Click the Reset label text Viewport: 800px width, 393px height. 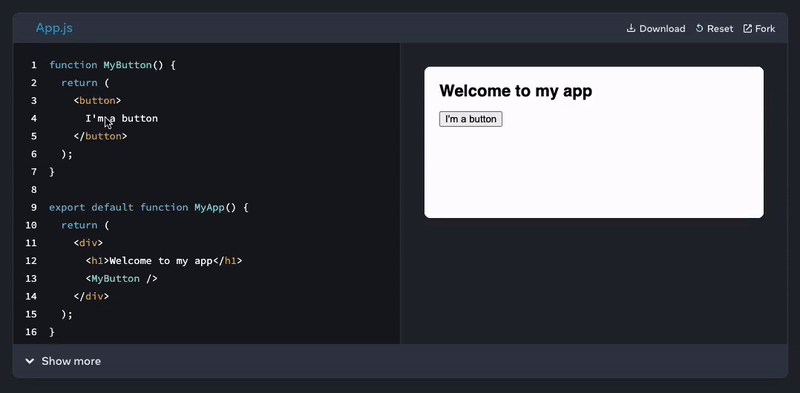(x=720, y=29)
